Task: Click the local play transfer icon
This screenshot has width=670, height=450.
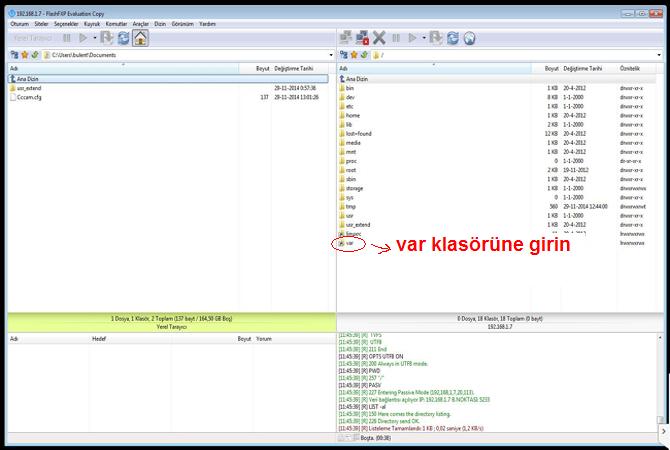Action: point(83,38)
